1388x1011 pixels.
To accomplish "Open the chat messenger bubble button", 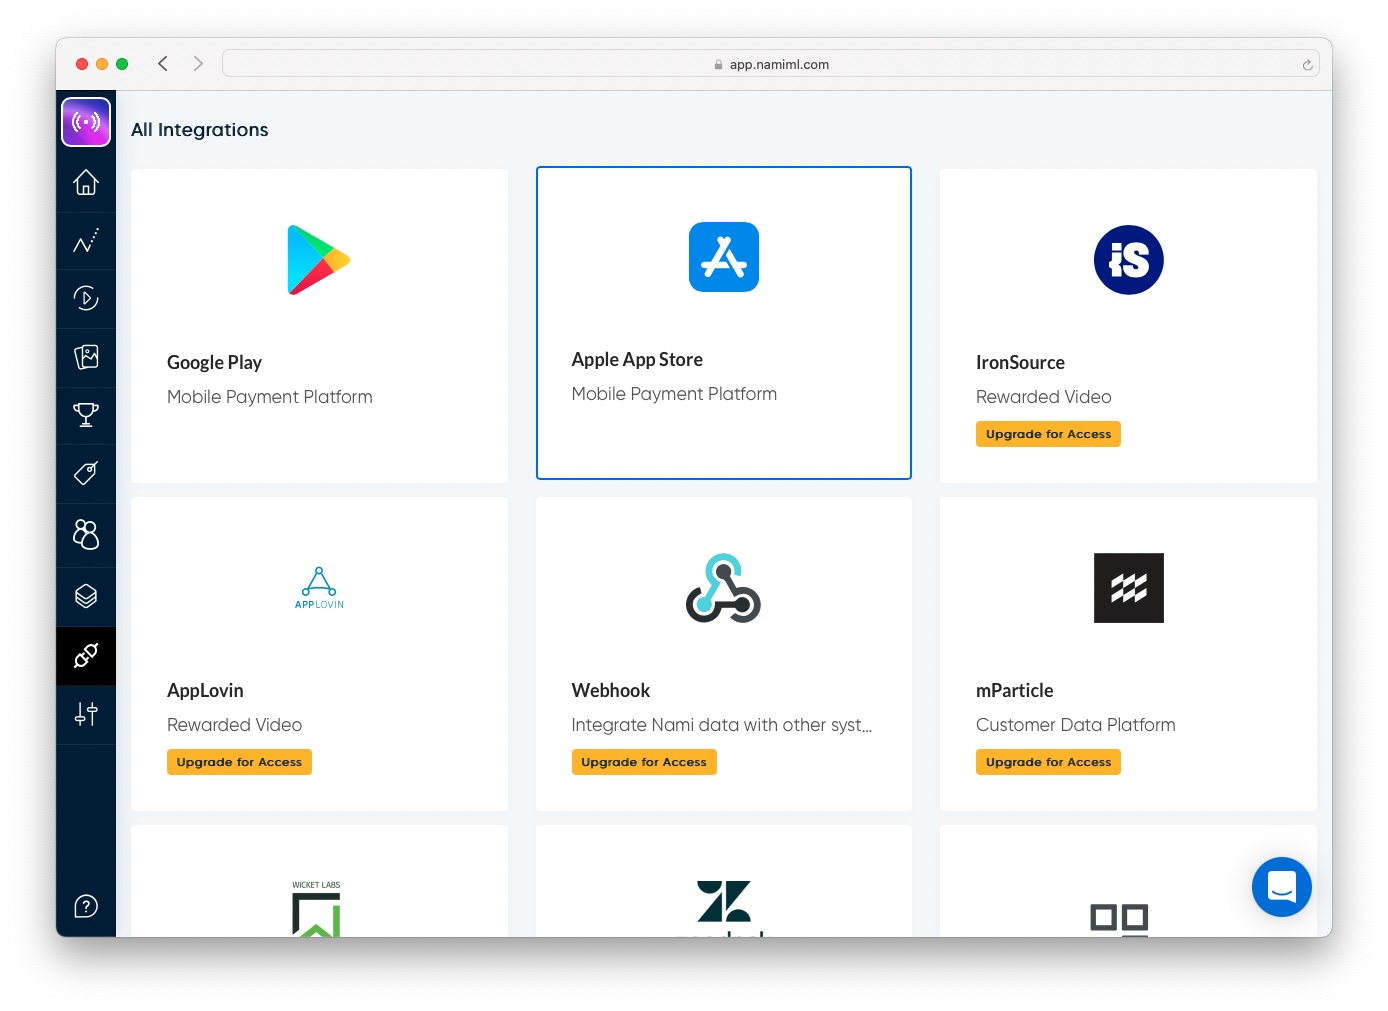I will pyautogui.click(x=1282, y=887).
